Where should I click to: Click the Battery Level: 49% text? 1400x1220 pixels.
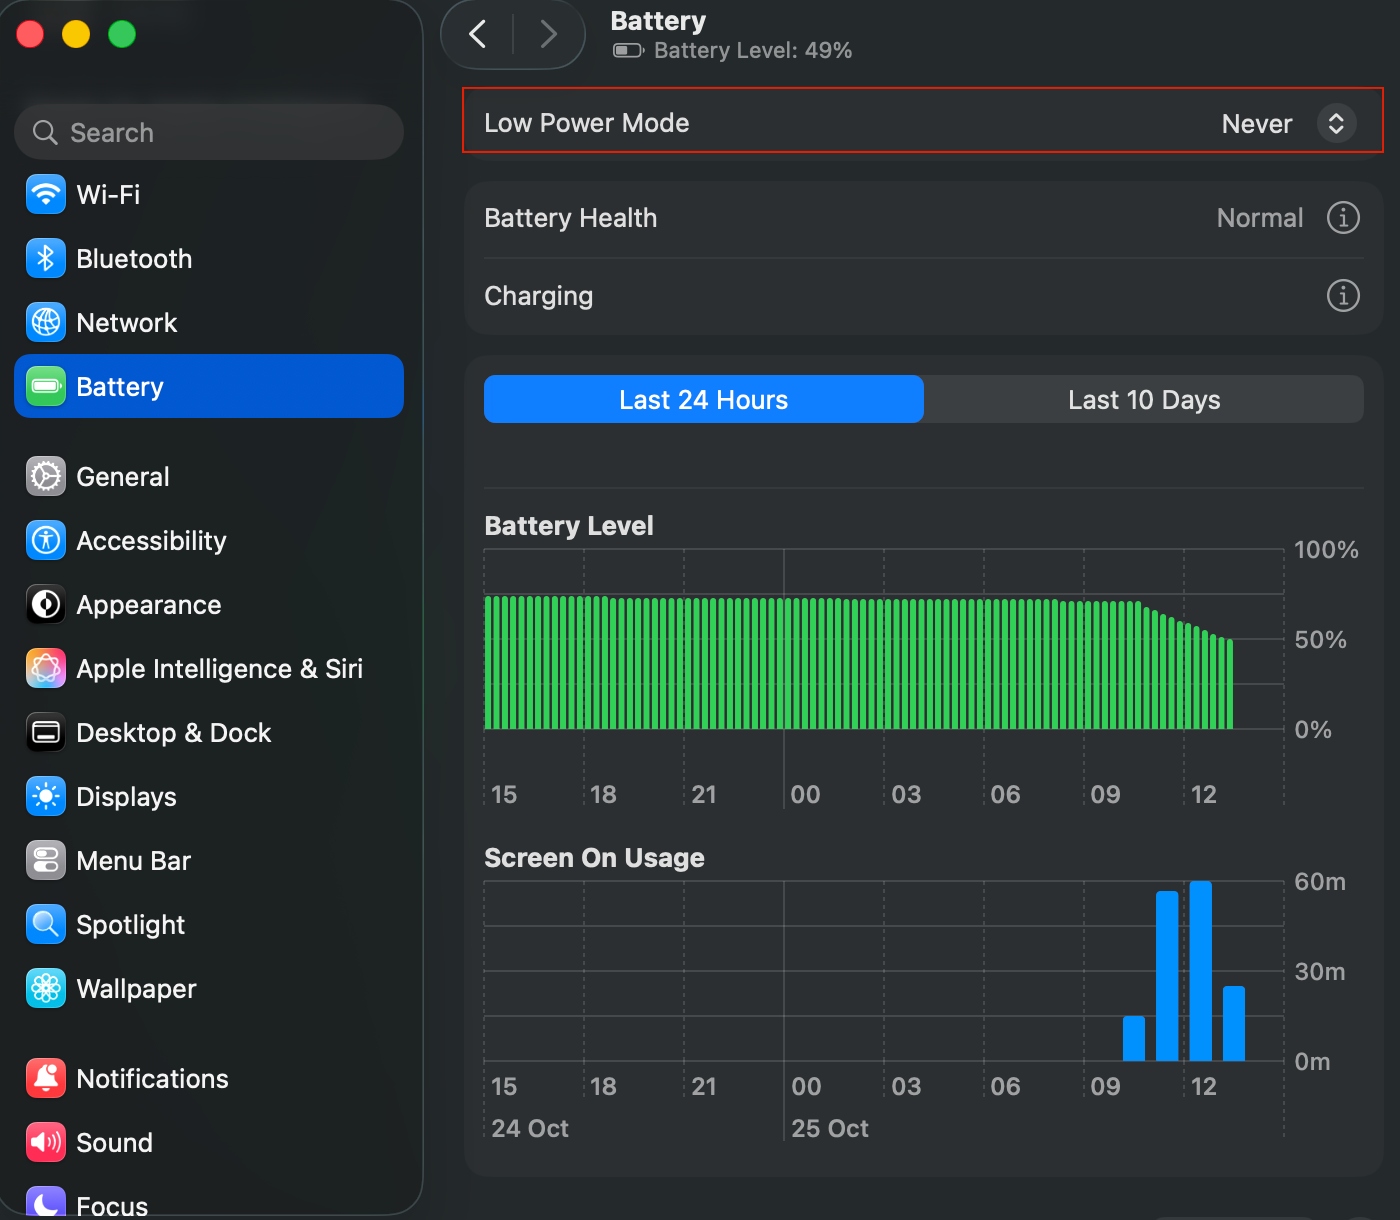coord(753,50)
